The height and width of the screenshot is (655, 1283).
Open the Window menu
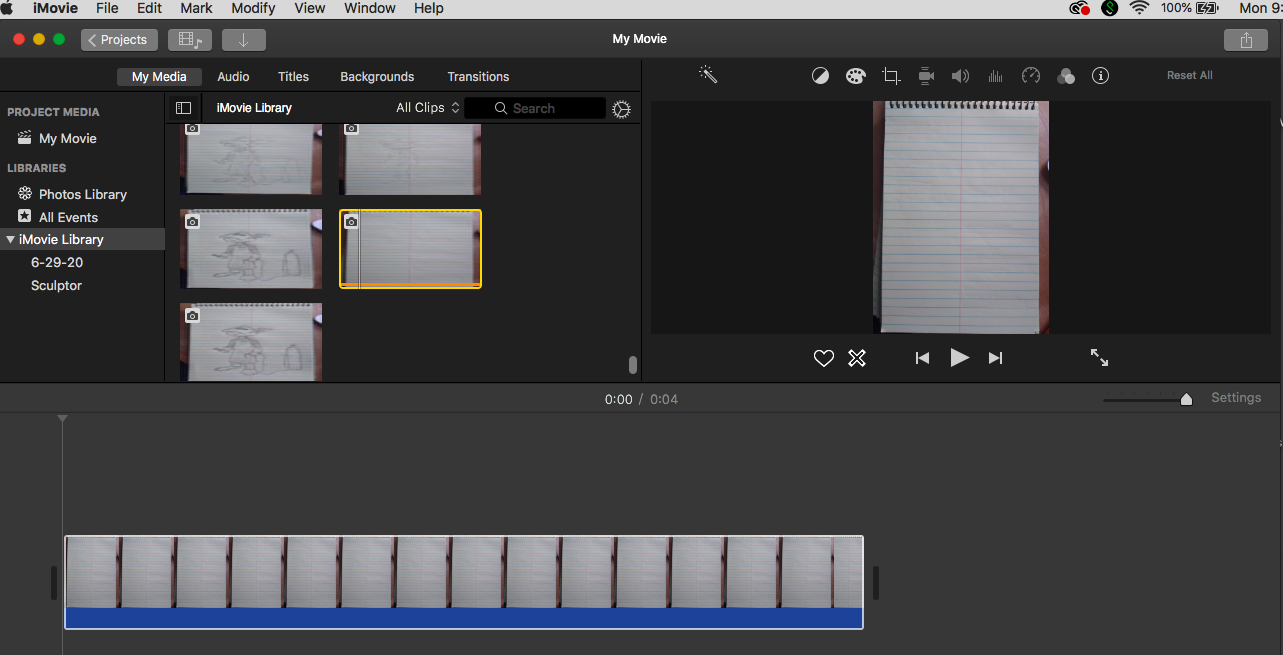[369, 8]
